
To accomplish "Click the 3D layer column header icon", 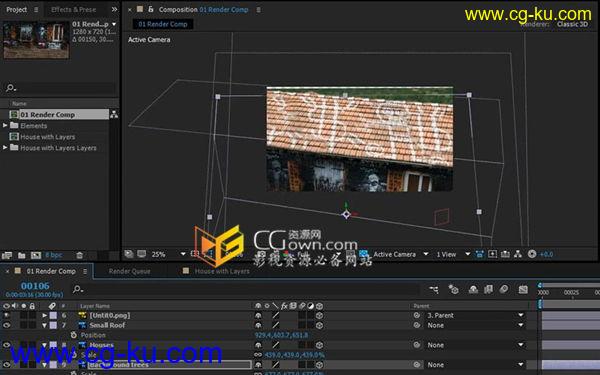I will click(320, 306).
